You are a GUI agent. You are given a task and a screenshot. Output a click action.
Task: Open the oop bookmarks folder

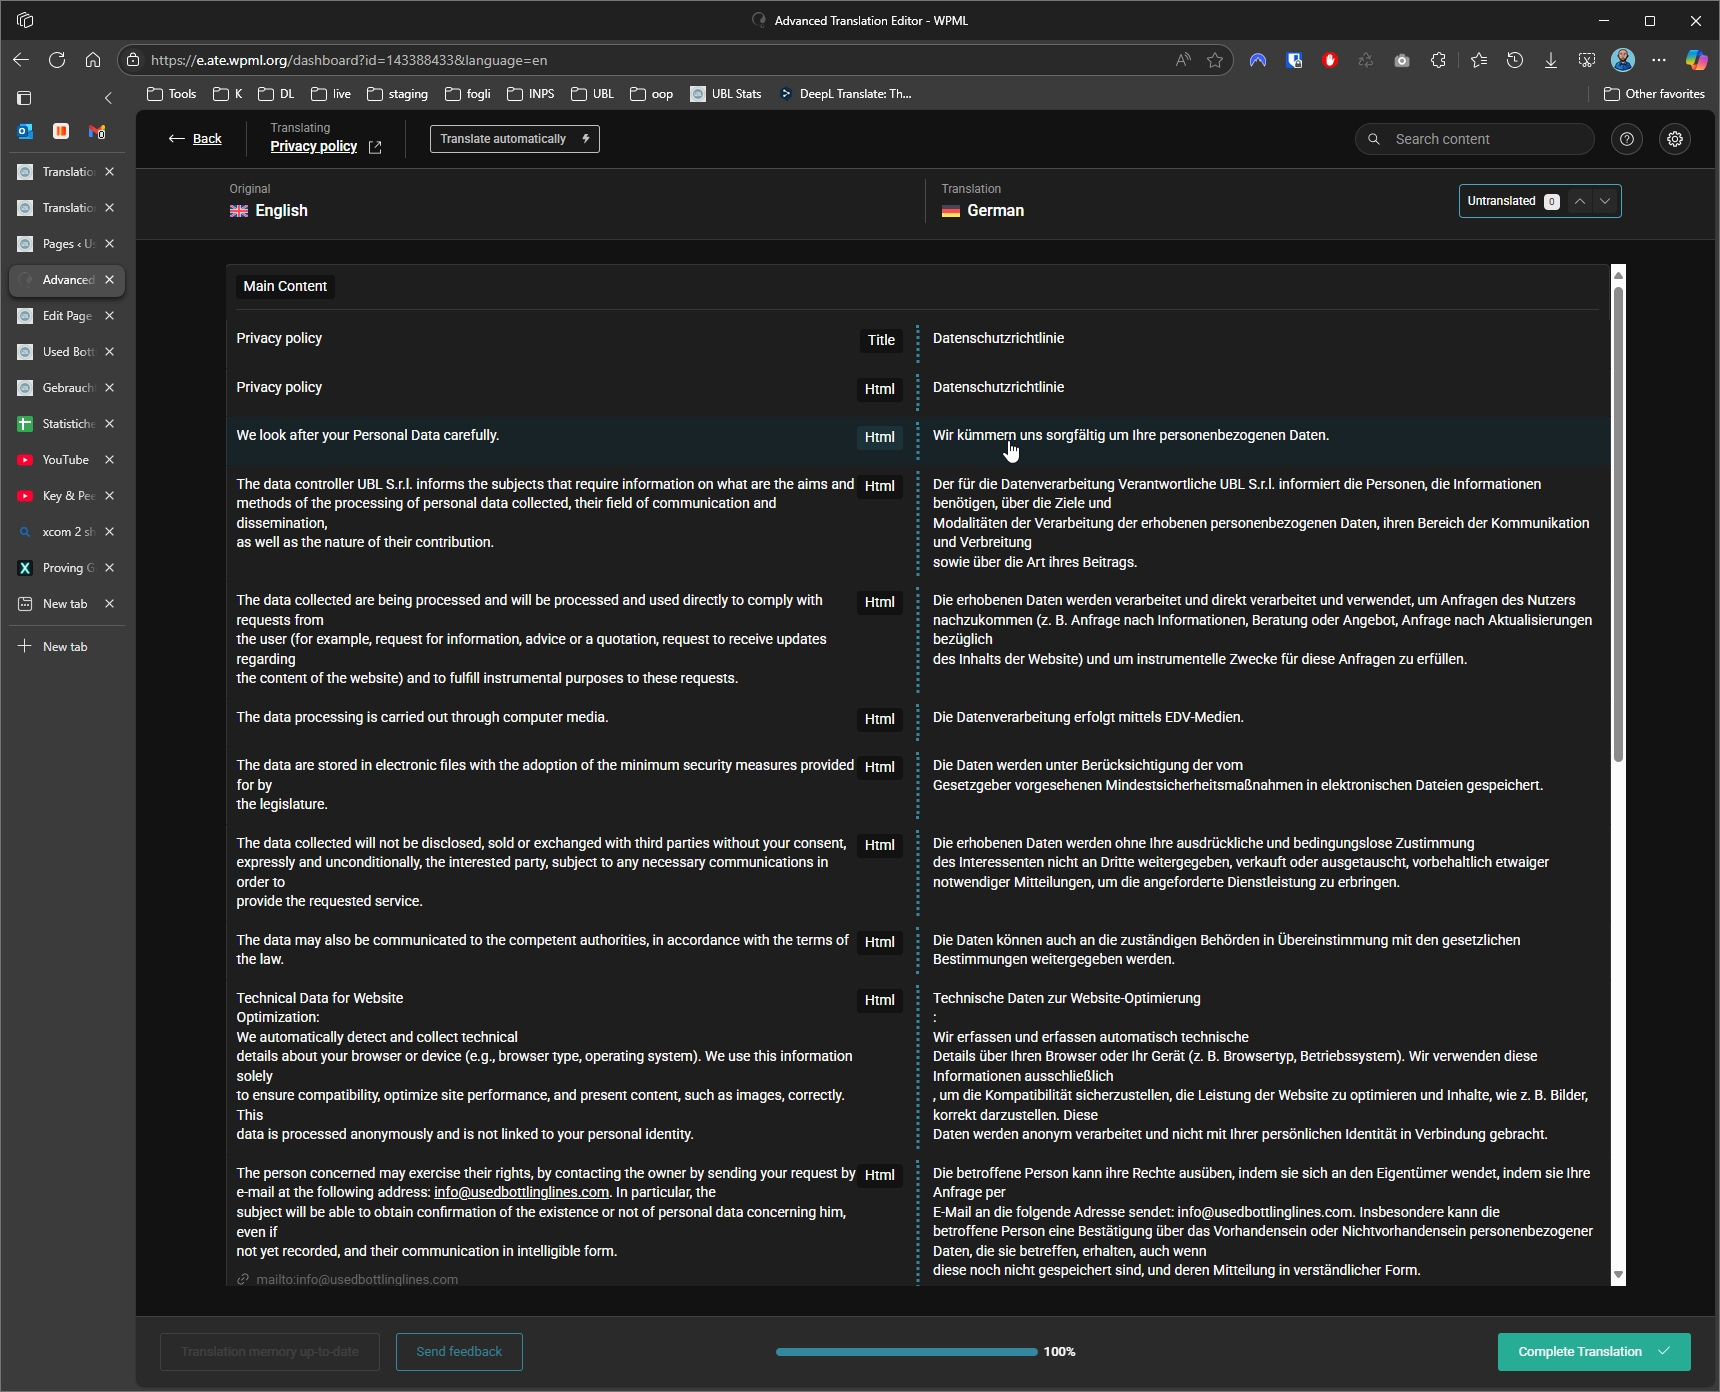(651, 94)
